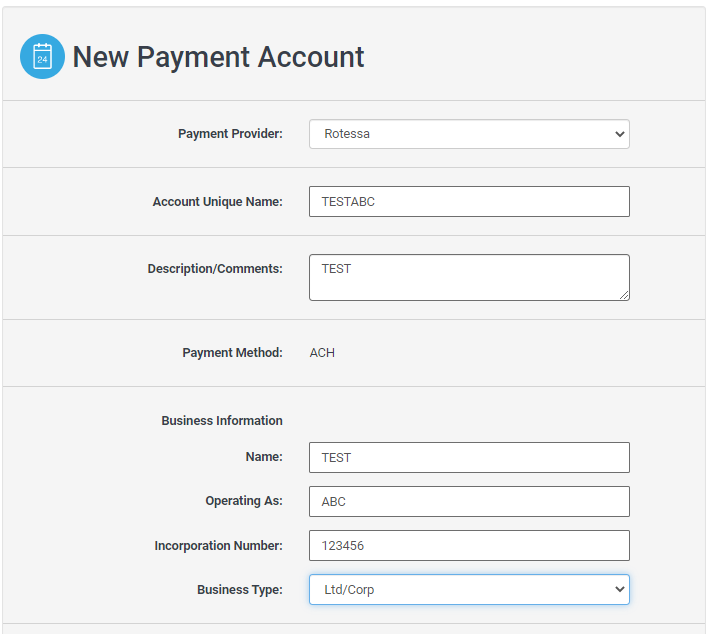723x634 pixels.
Task: Click the Incorporation Number label
Action: [218, 546]
